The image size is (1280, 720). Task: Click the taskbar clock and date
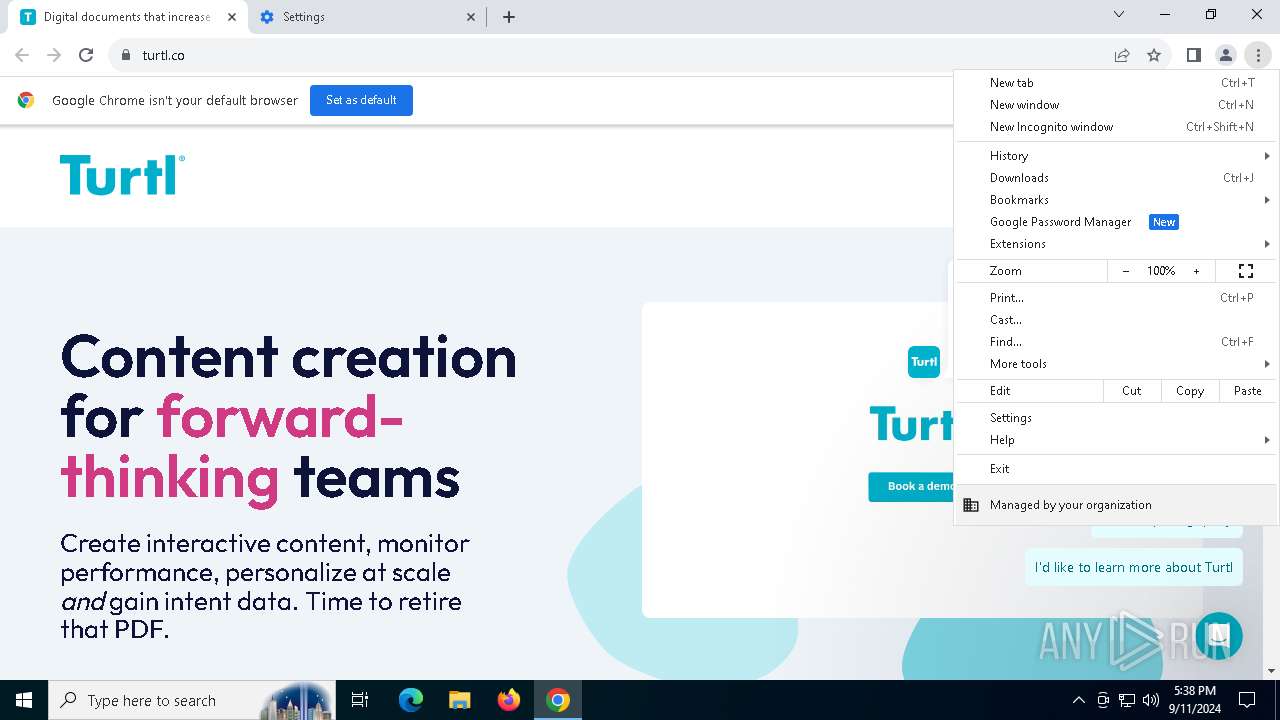(1195, 700)
